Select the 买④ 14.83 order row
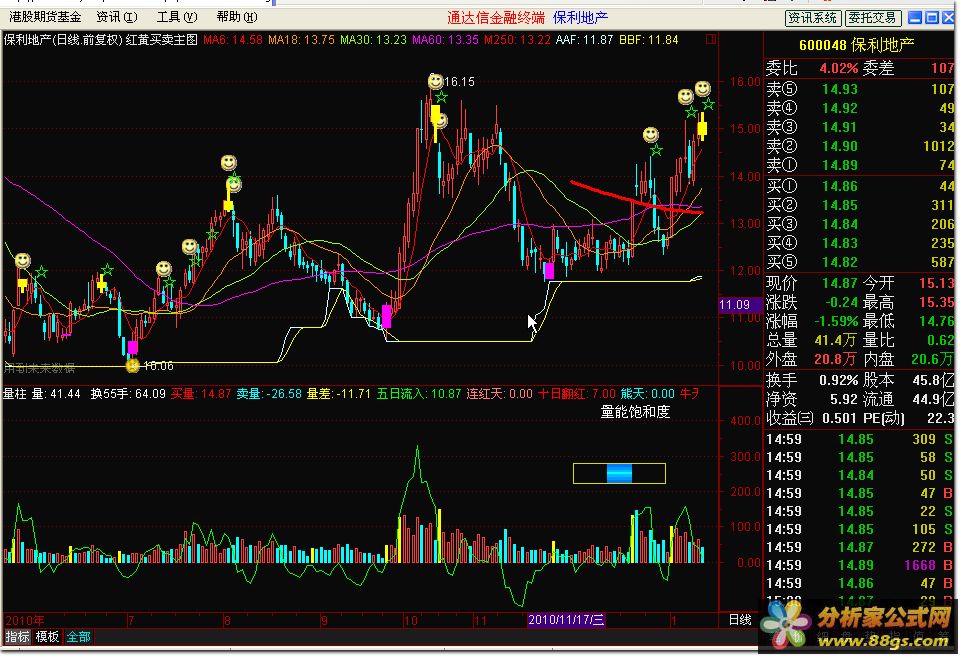The width and height of the screenshot is (960, 656). click(x=860, y=243)
